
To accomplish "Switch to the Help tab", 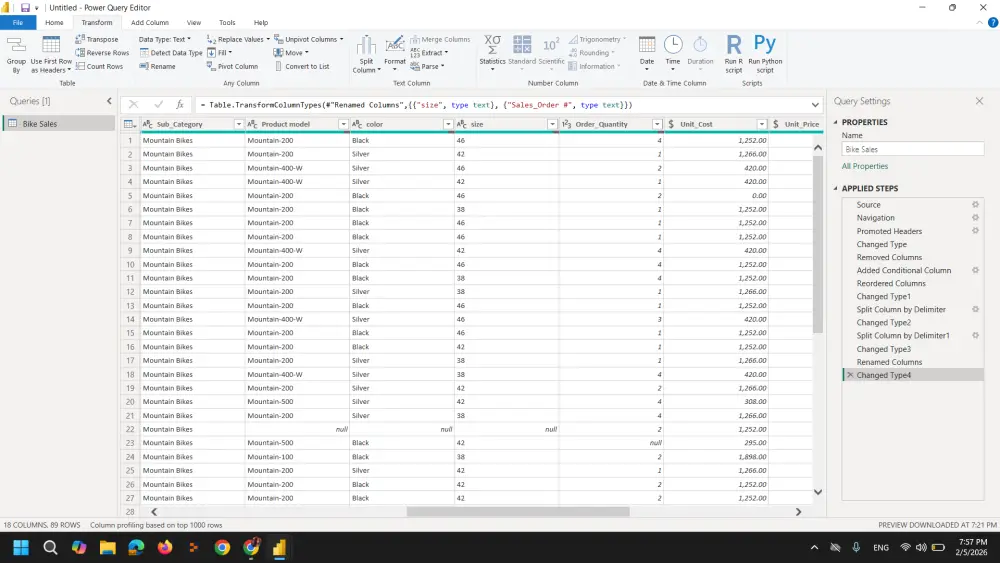I will click(261, 22).
